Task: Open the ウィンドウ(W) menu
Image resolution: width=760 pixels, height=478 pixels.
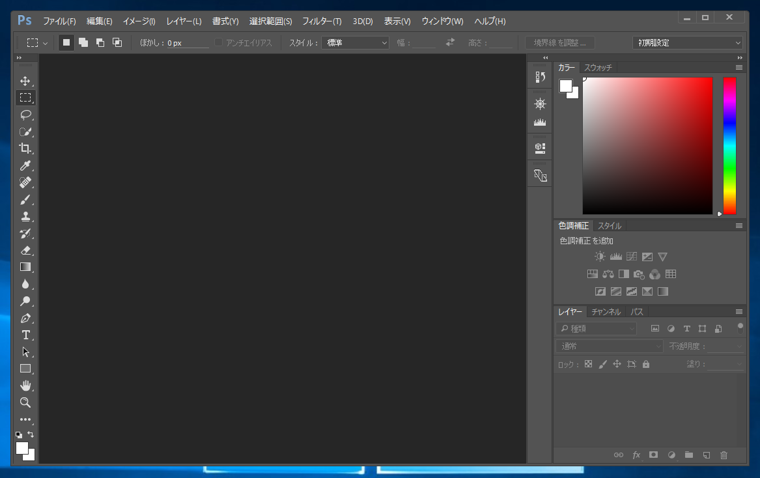Action: [442, 21]
